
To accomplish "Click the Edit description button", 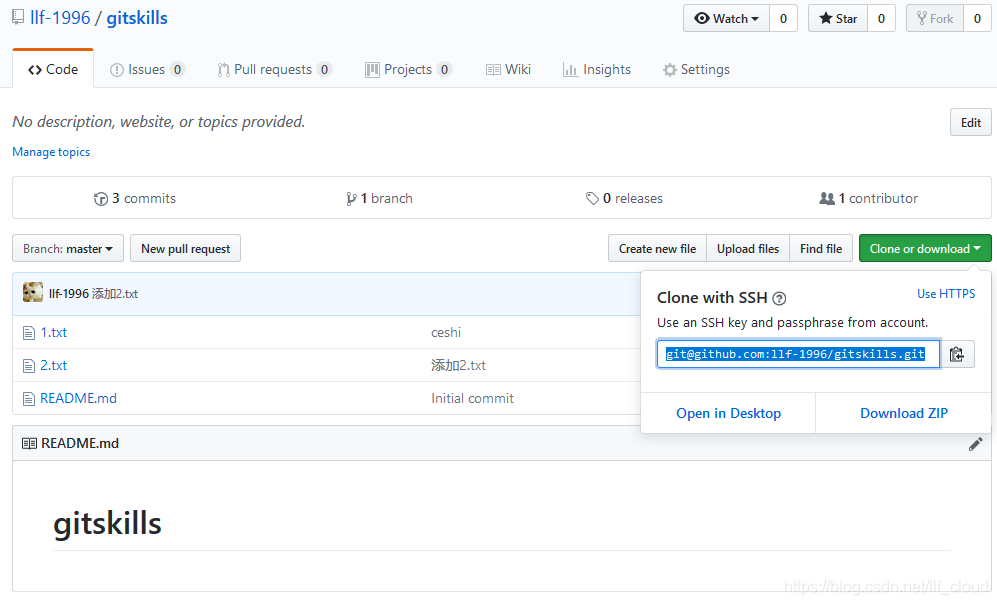I will point(970,122).
